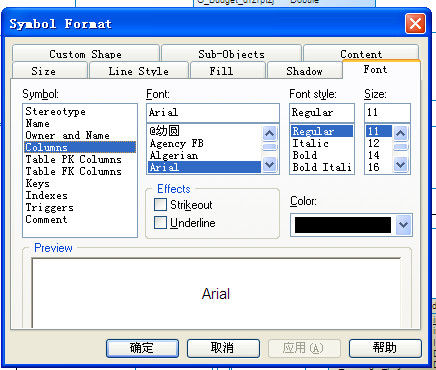The height and width of the screenshot is (370, 436).
Task: Select Stereotype in Symbol list
Action: click(x=80, y=111)
